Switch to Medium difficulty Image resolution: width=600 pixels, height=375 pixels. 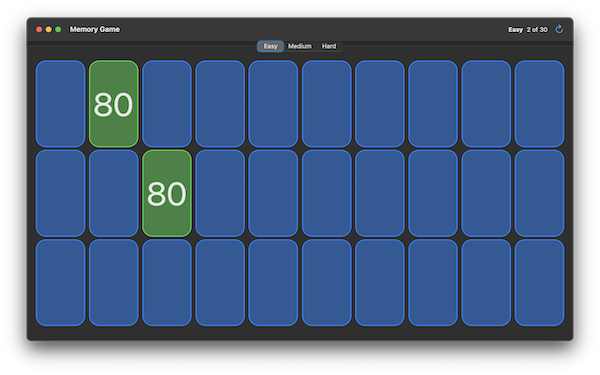(300, 46)
